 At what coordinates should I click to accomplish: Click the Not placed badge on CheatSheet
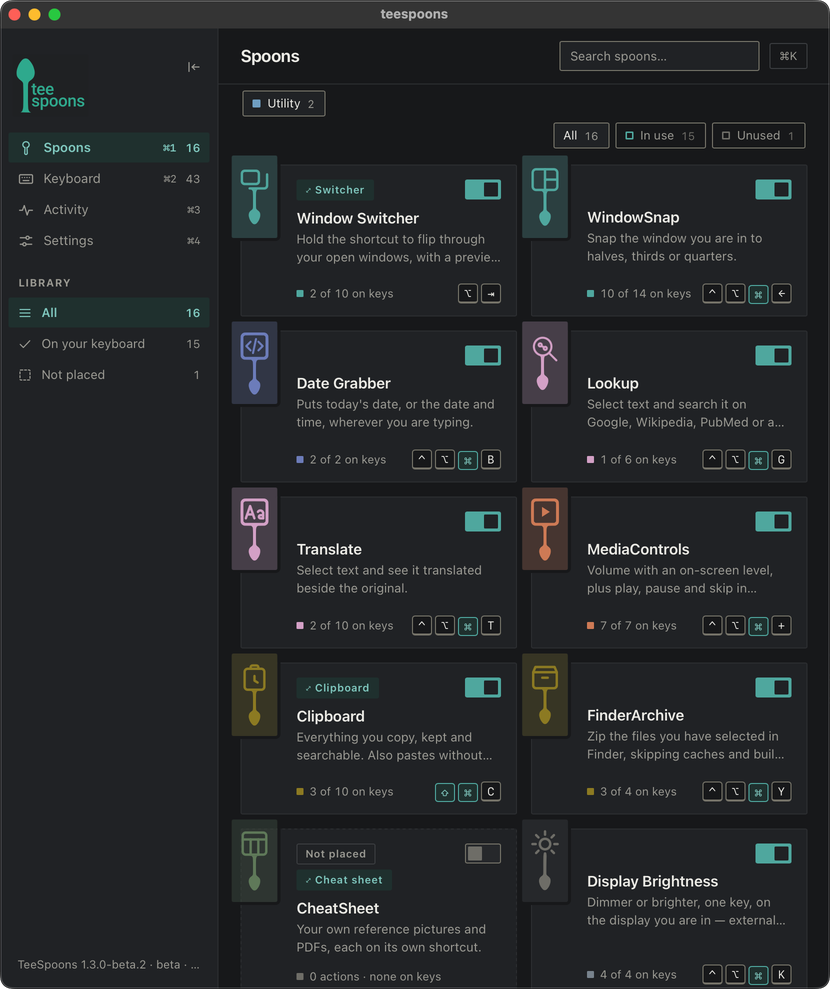336,854
